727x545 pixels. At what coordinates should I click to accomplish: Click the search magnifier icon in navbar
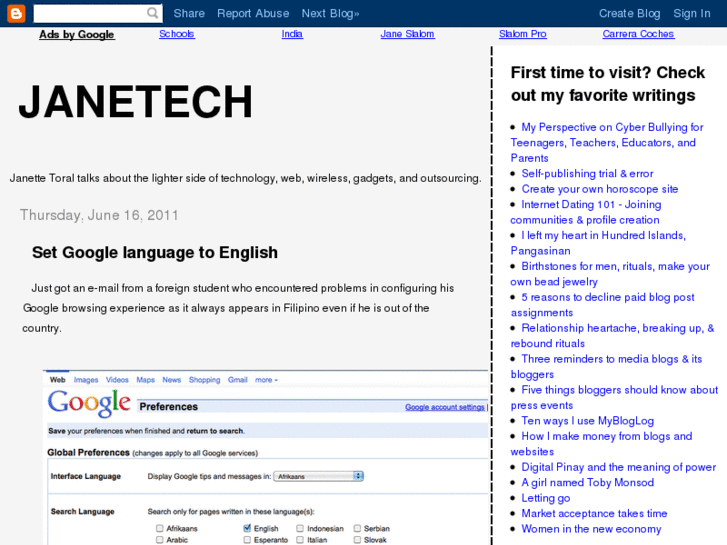[x=153, y=13]
